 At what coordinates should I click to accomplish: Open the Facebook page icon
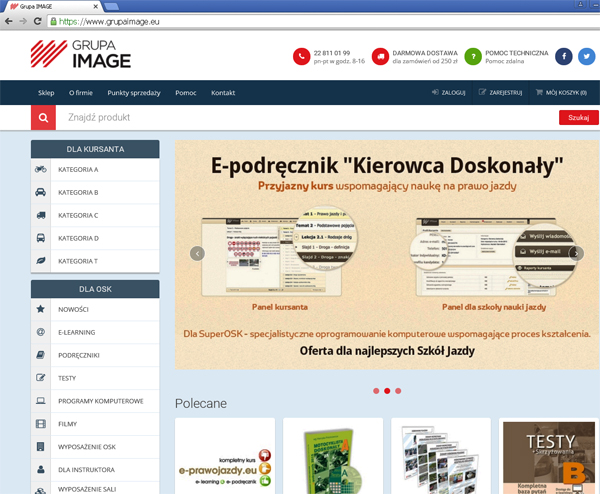point(564,57)
